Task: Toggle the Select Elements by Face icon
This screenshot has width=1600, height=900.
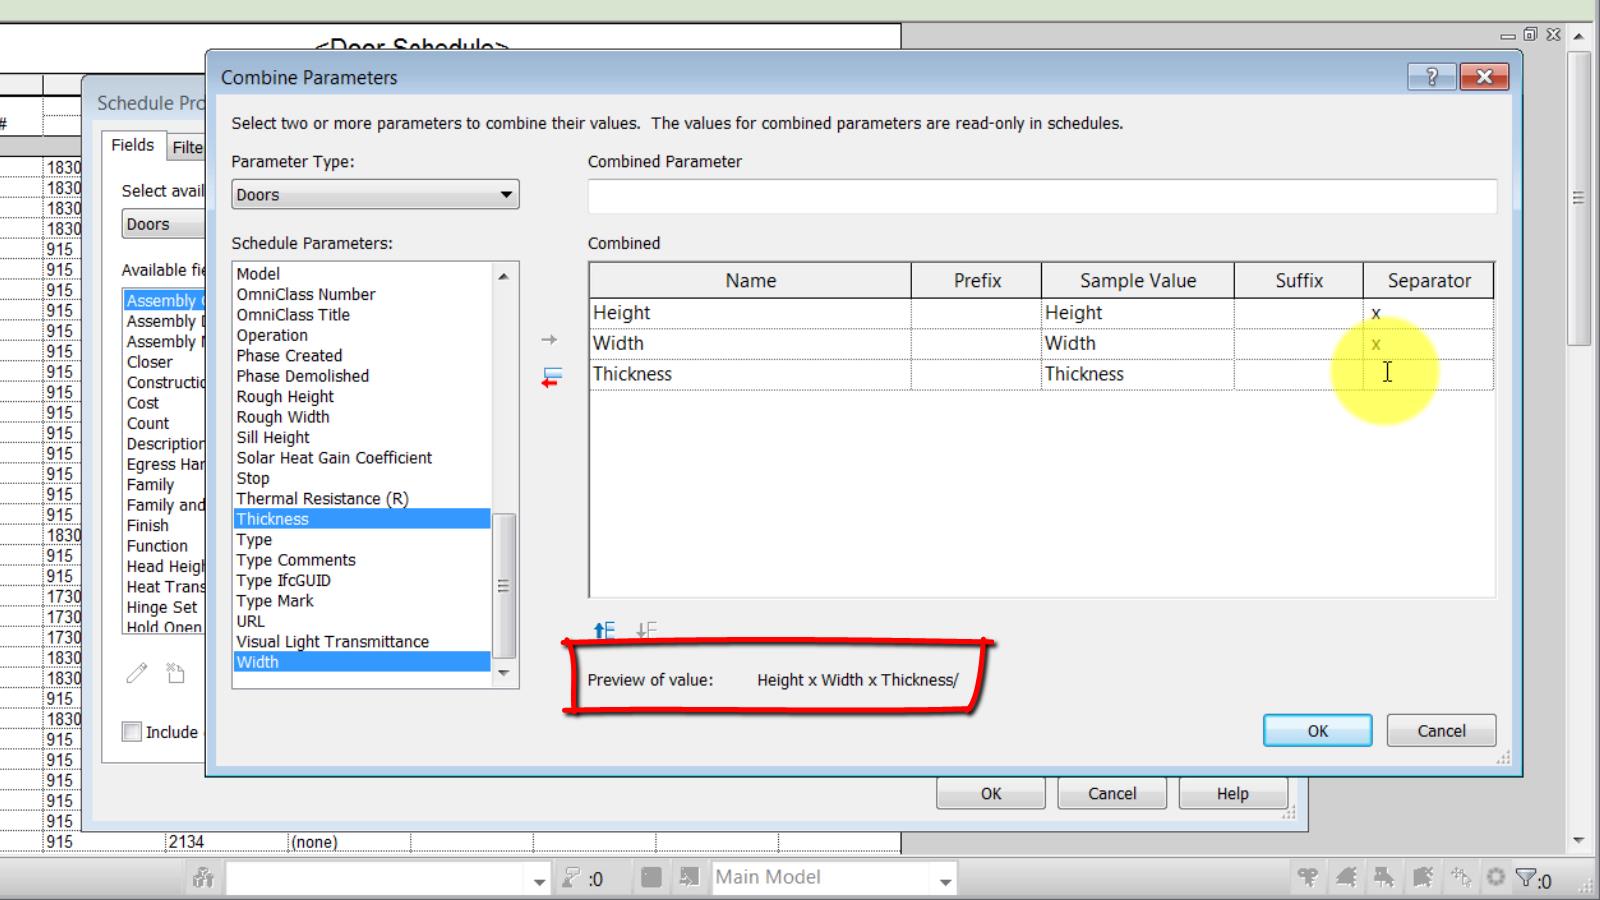Action: 1422,878
